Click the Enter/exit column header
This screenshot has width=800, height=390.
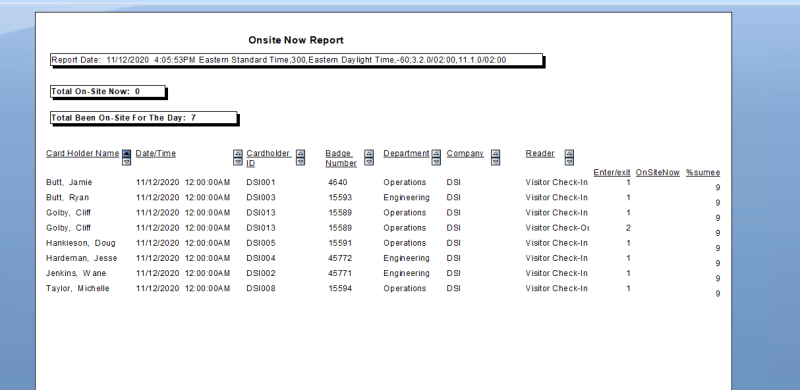[x=612, y=173]
